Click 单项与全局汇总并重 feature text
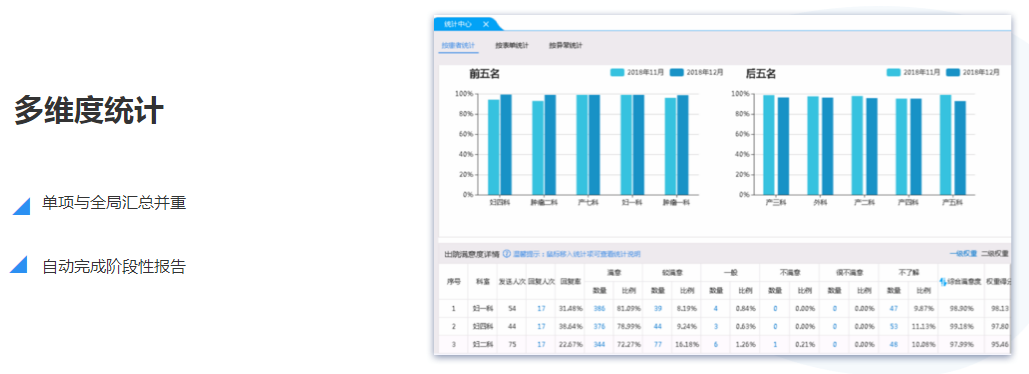The width and height of the screenshot is (1029, 374). pos(114,203)
